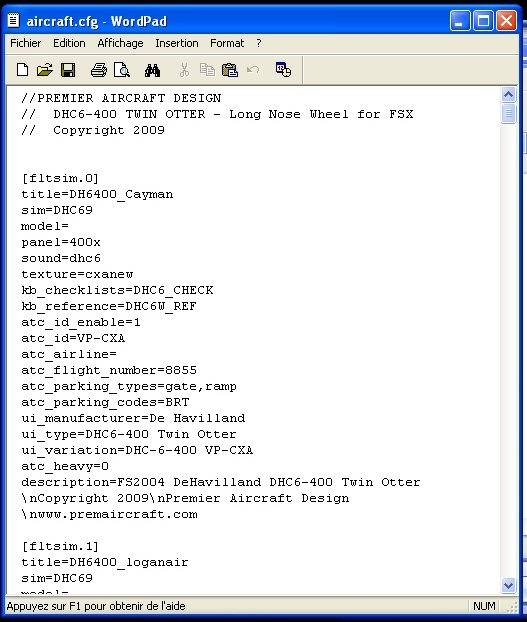This screenshot has height=622, width=527.
Task: Open the ? help menu
Action: (259, 43)
